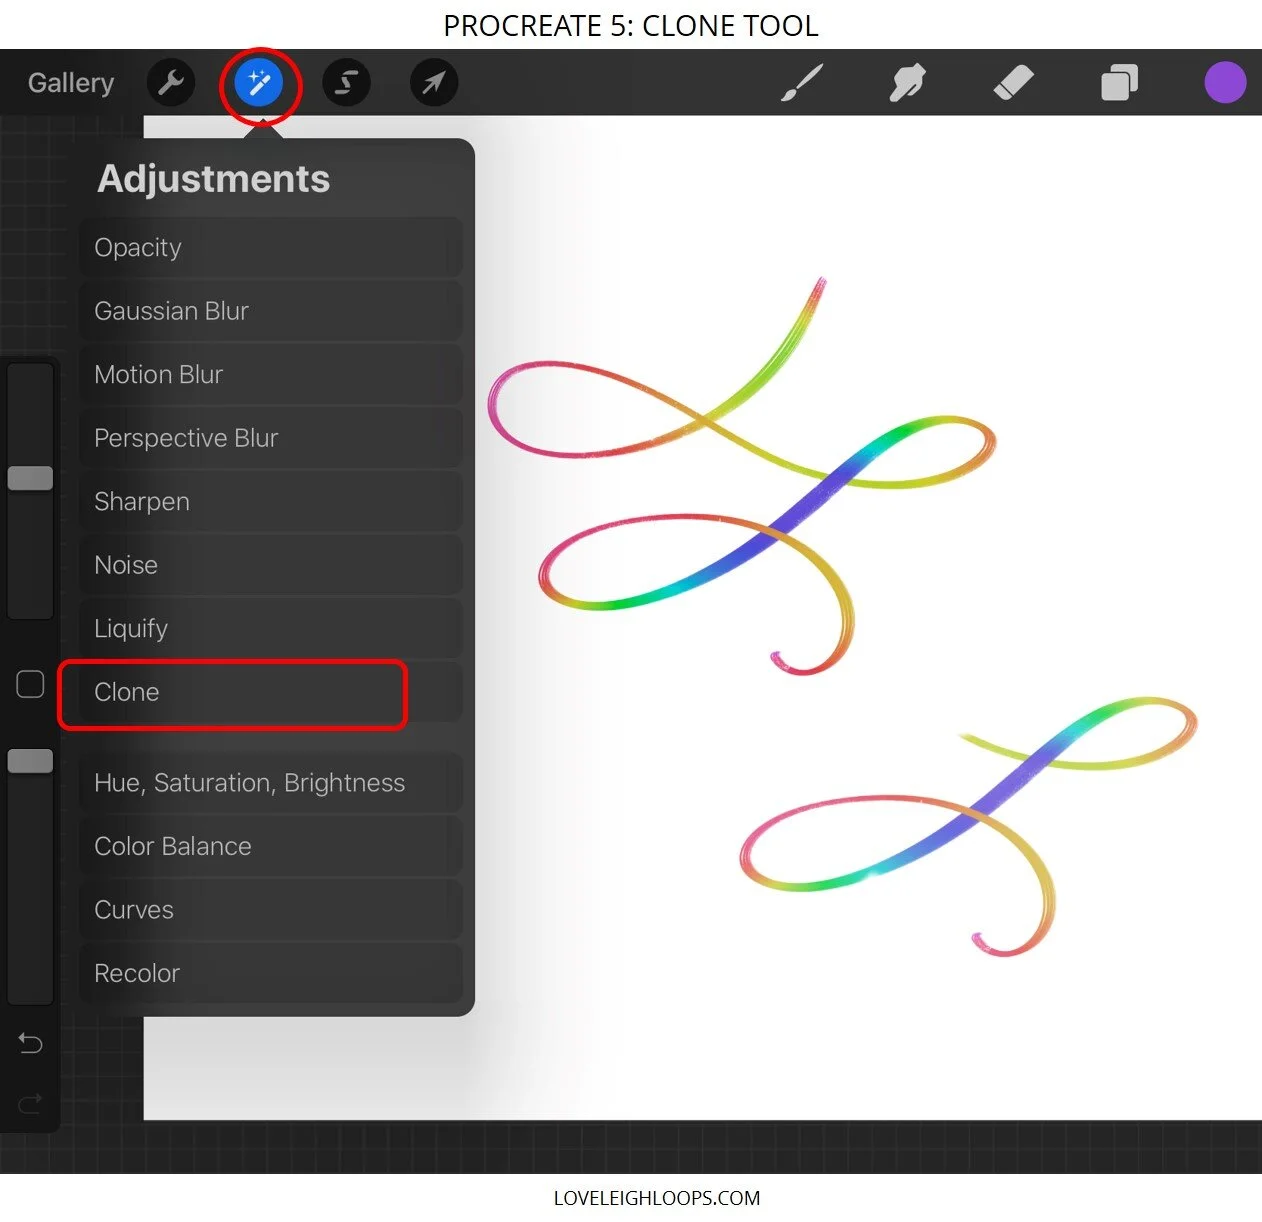Open Color Balance adjustment
1262x1222 pixels.
tap(271, 846)
